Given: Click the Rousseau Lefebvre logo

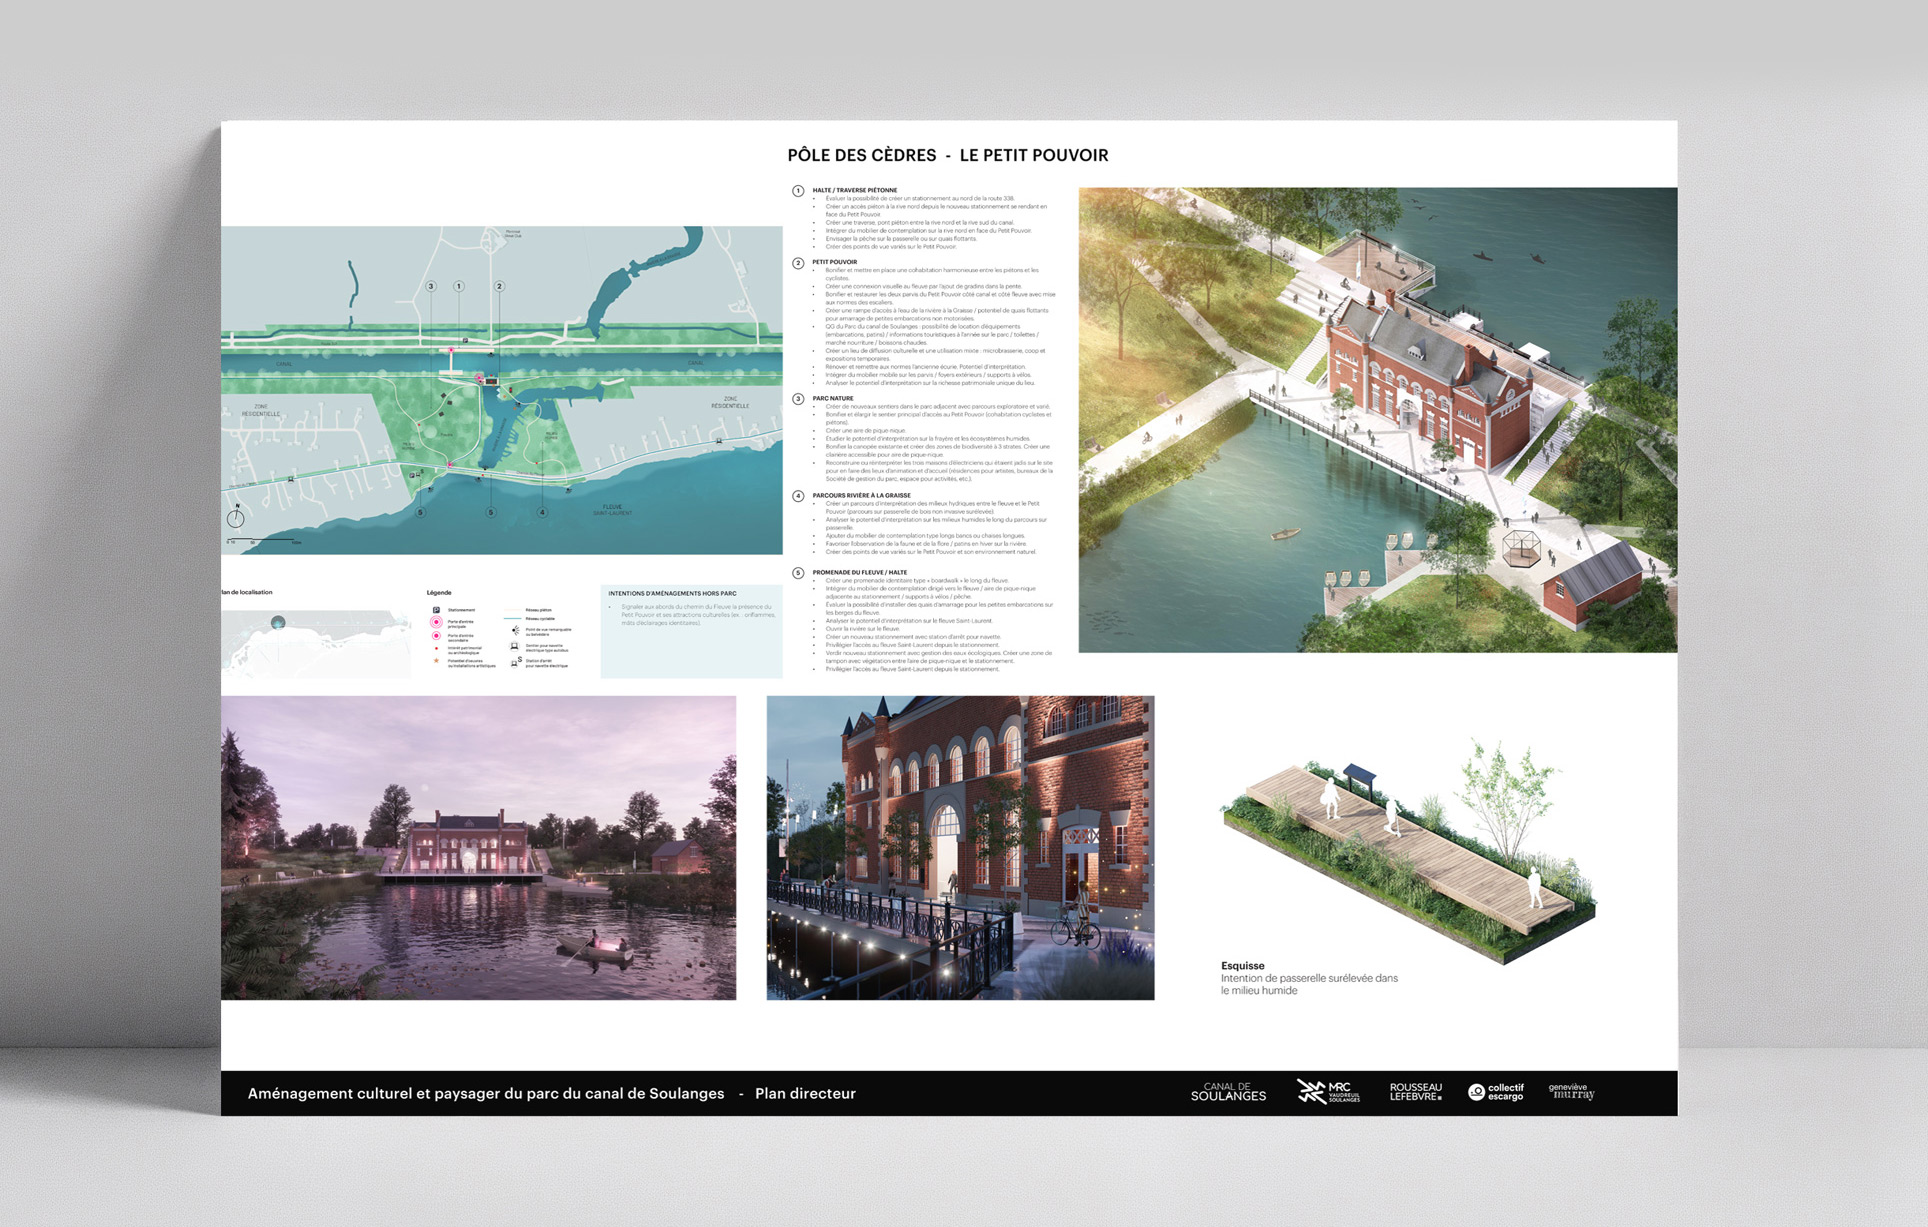Looking at the screenshot, I should pos(1415,1092).
